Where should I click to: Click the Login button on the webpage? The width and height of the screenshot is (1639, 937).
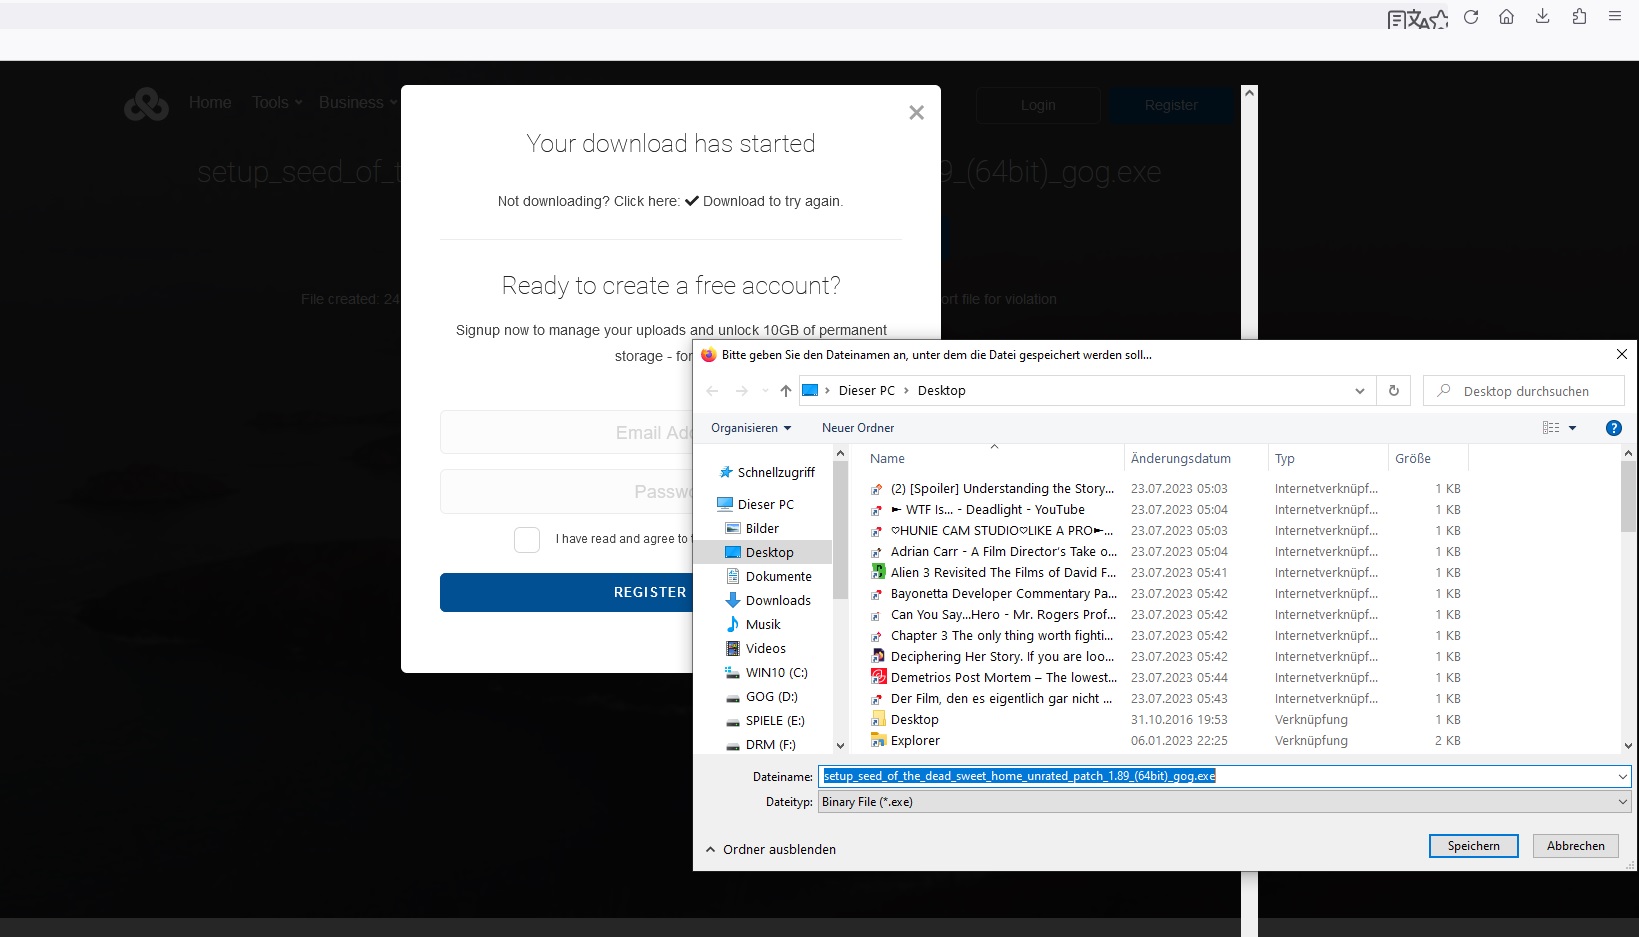coord(1038,105)
